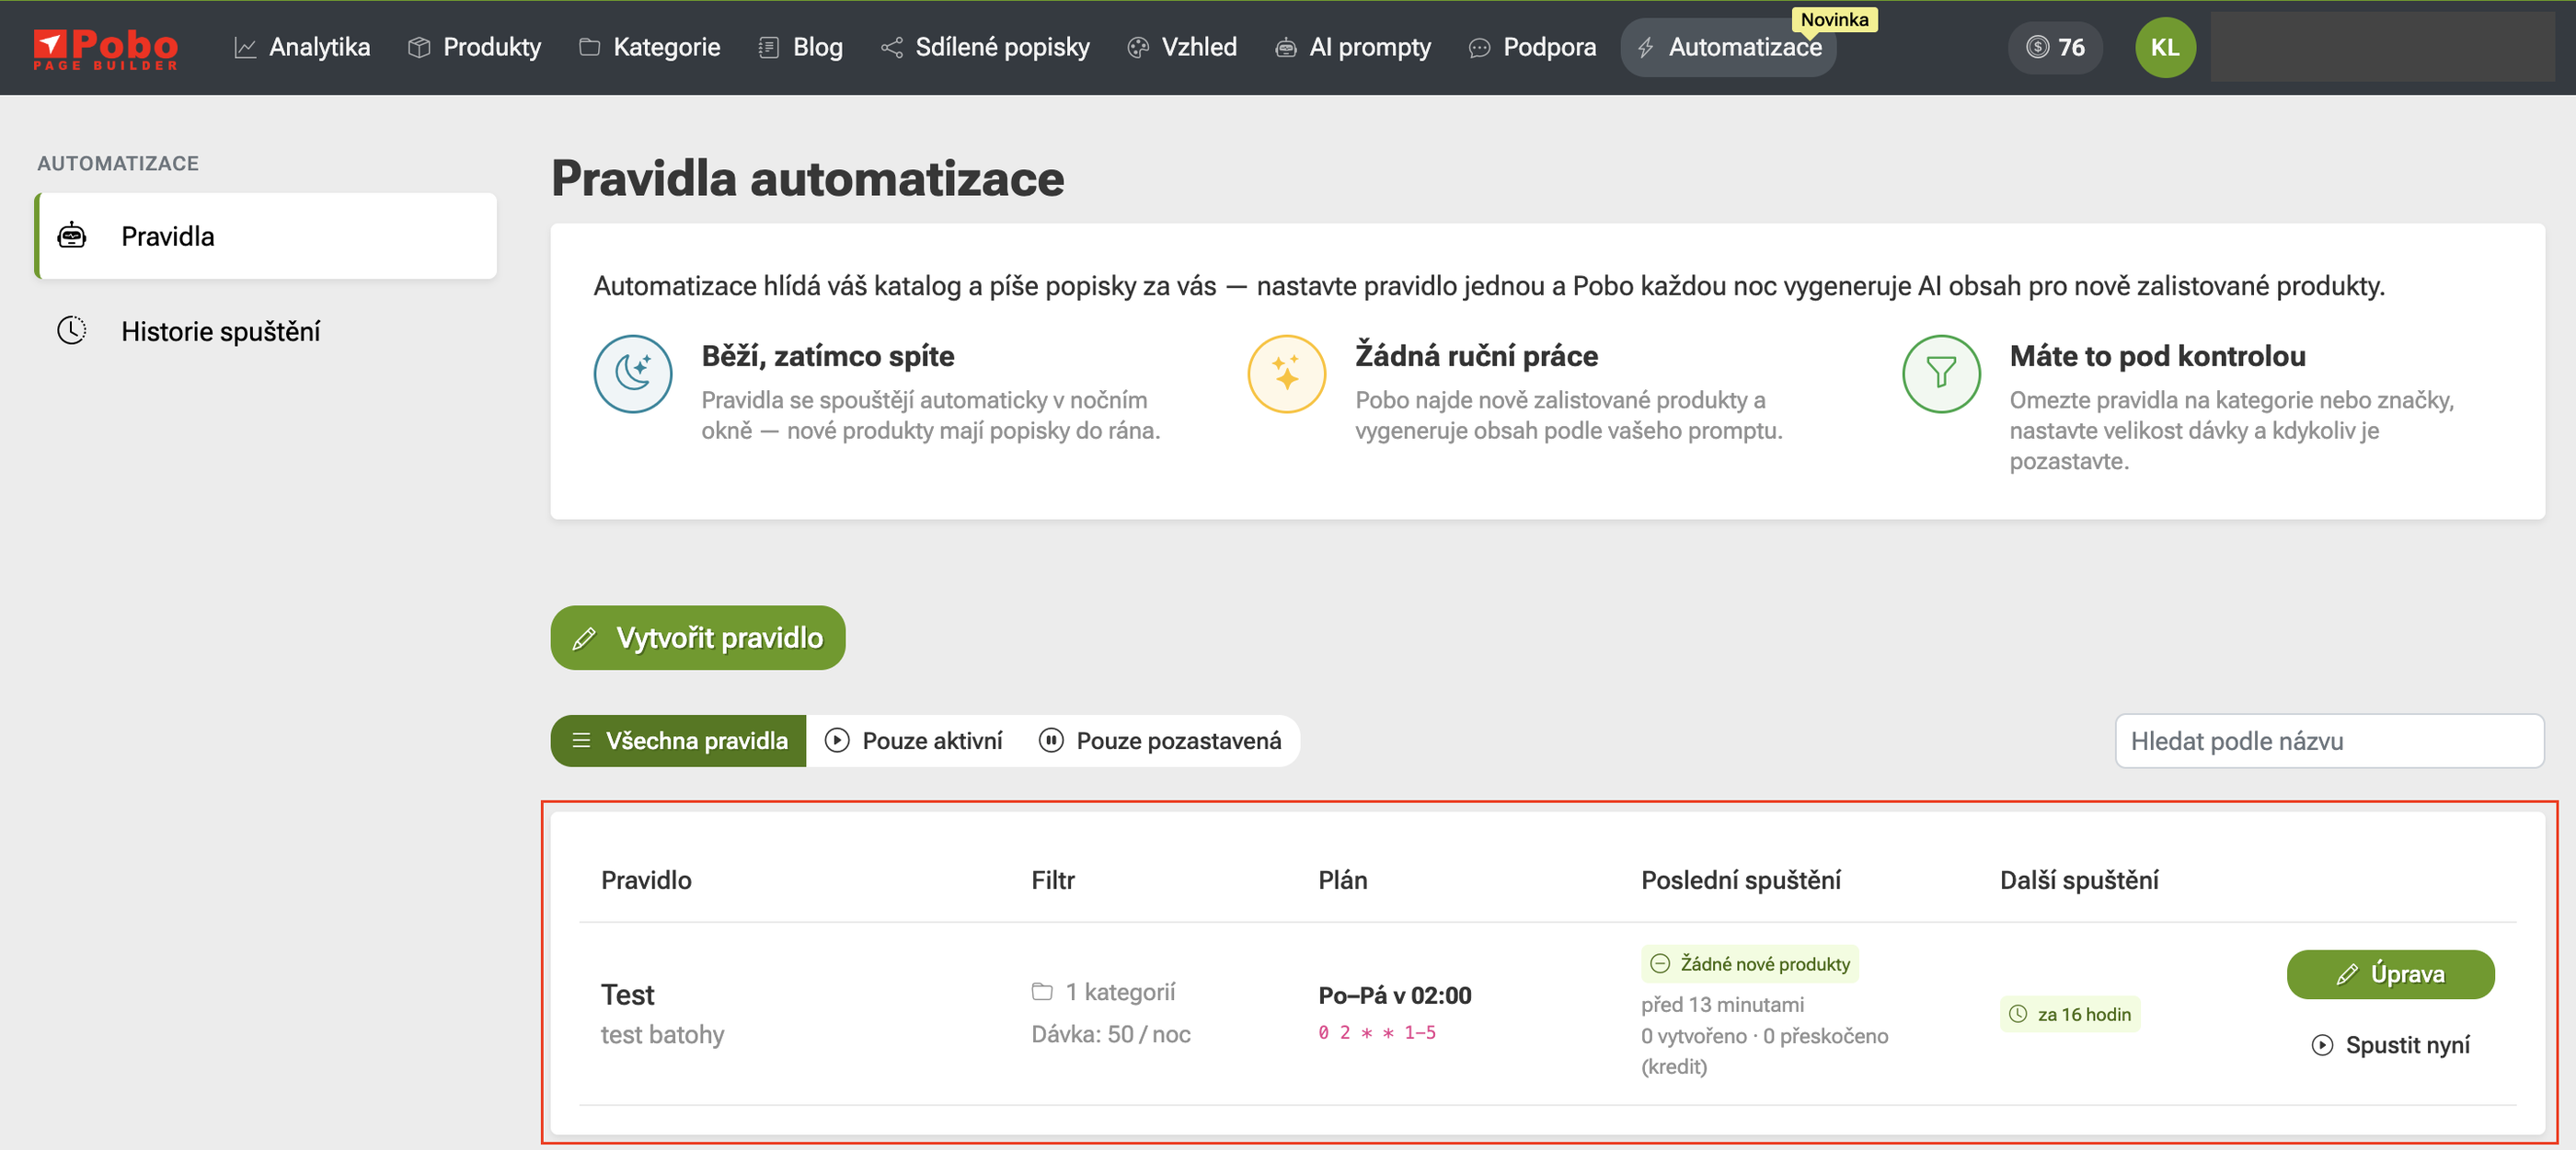
Task: Filter to Pouze aktivní rules
Action: [913, 740]
